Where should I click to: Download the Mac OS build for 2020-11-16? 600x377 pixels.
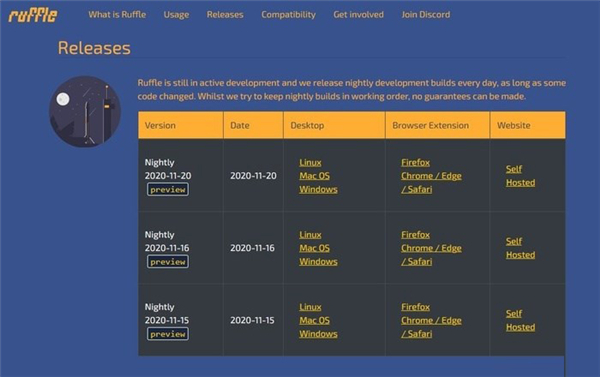point(315,248)
